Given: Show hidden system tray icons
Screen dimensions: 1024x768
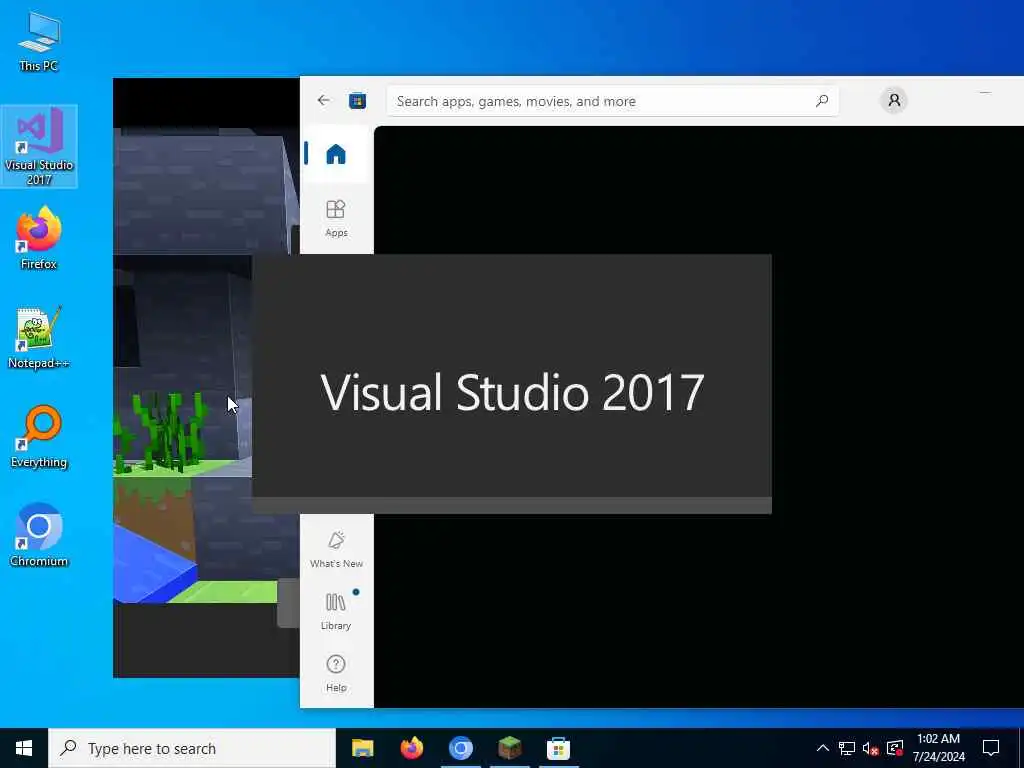Looking at the screenshot, I should pos(823,748).
